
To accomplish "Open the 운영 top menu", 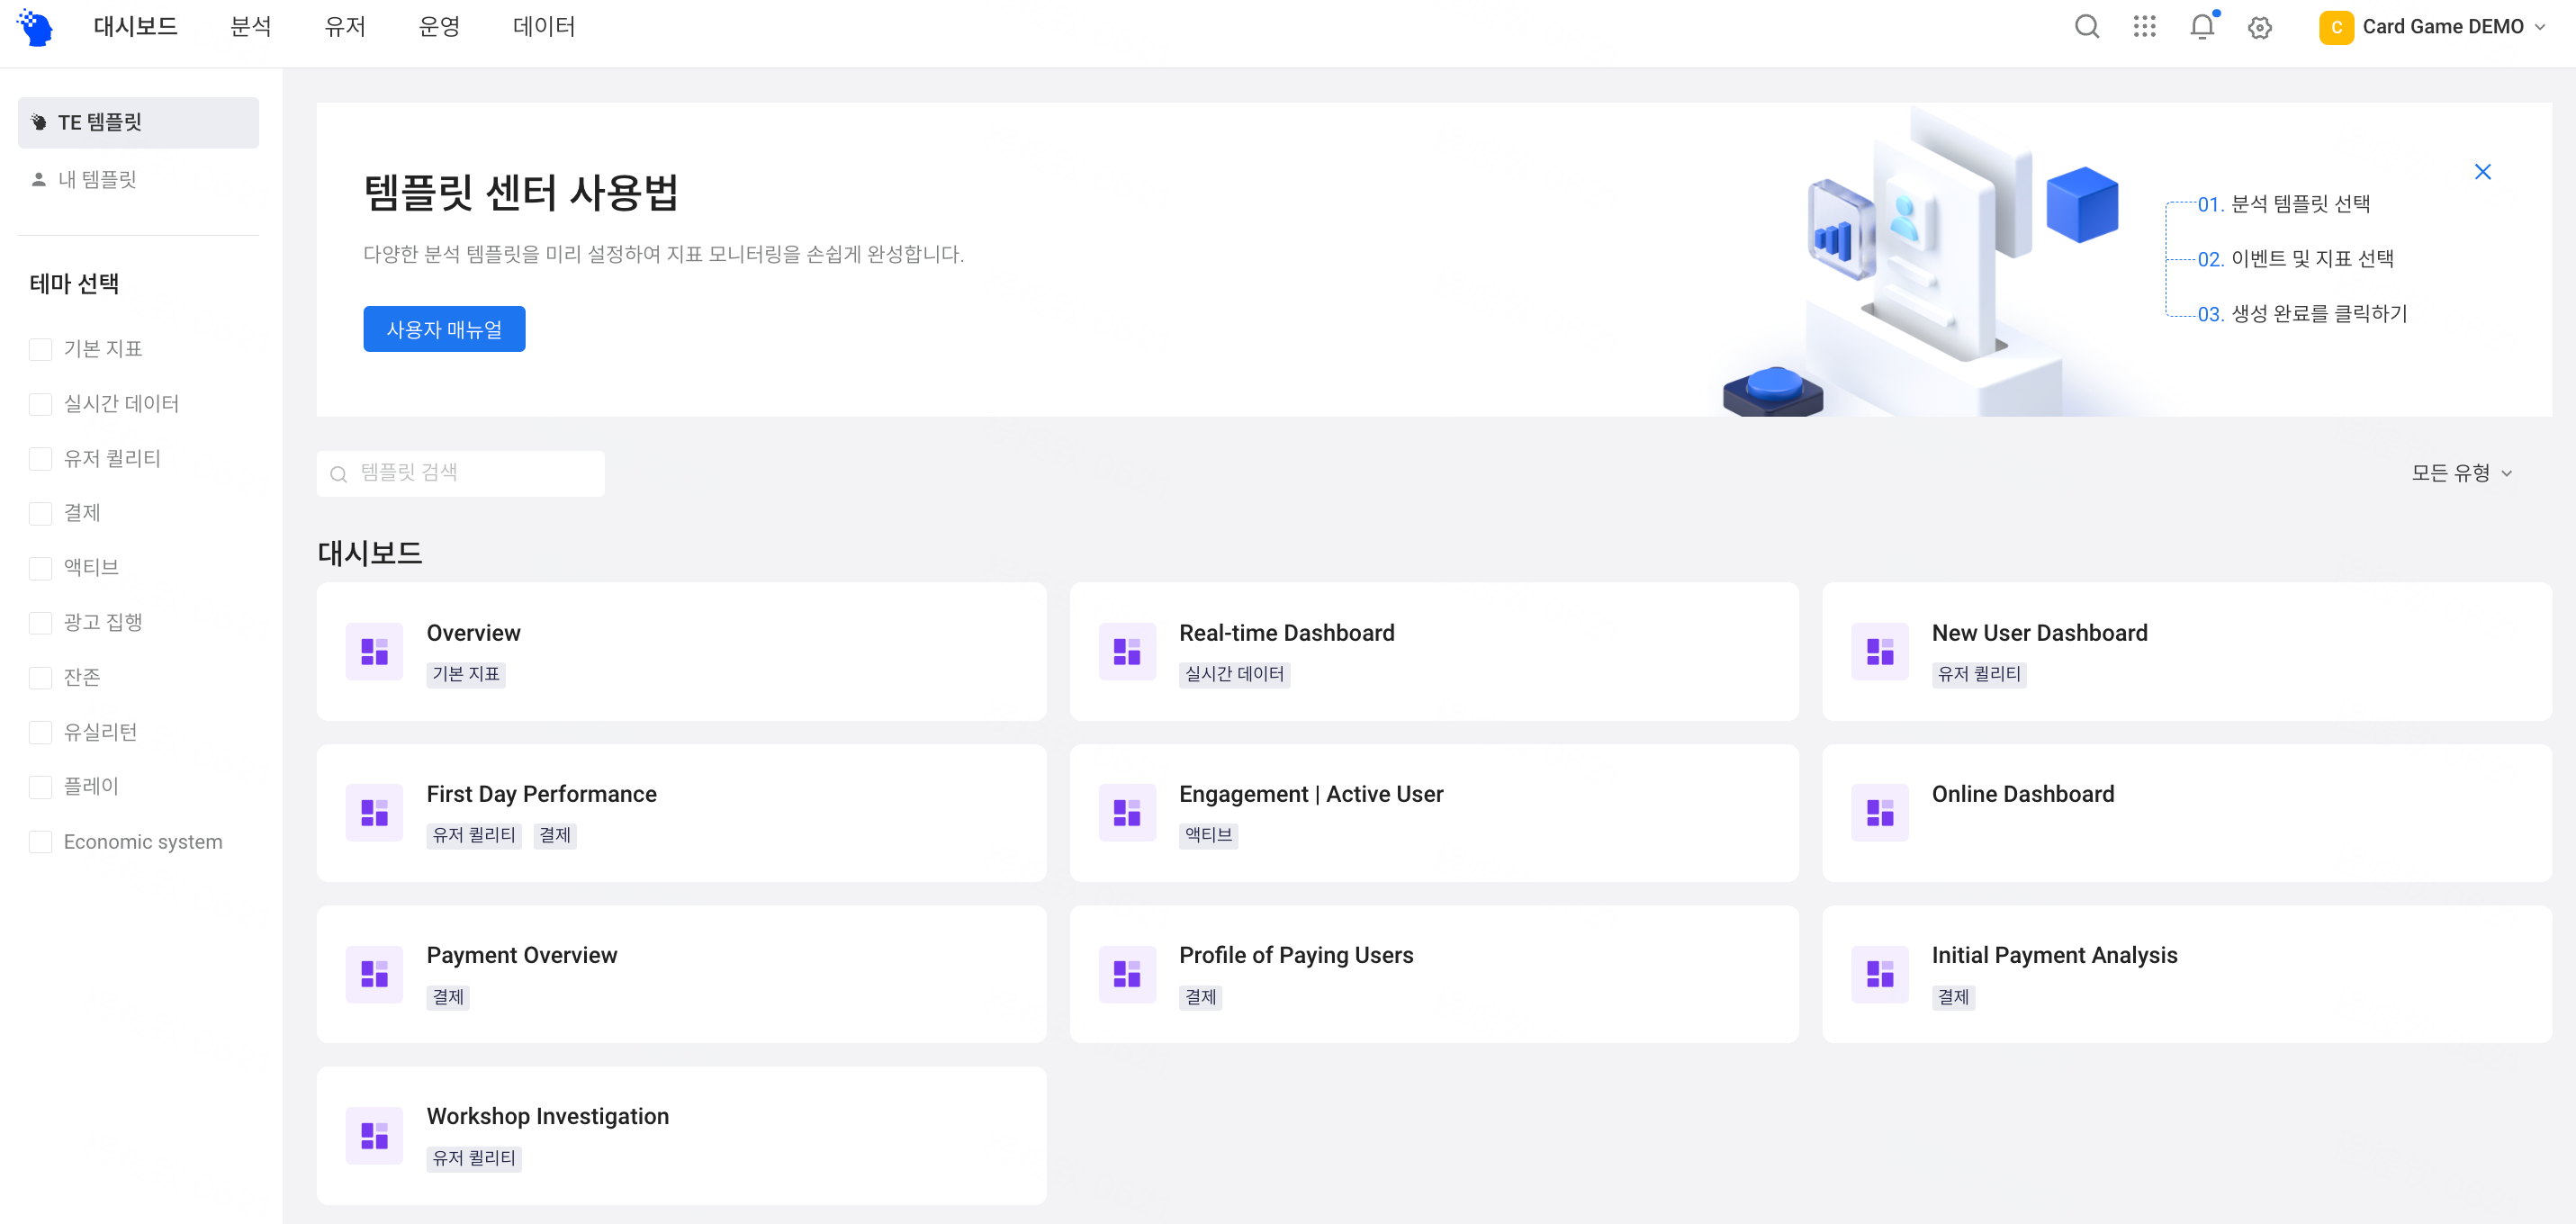I will [x=439, y=27].
